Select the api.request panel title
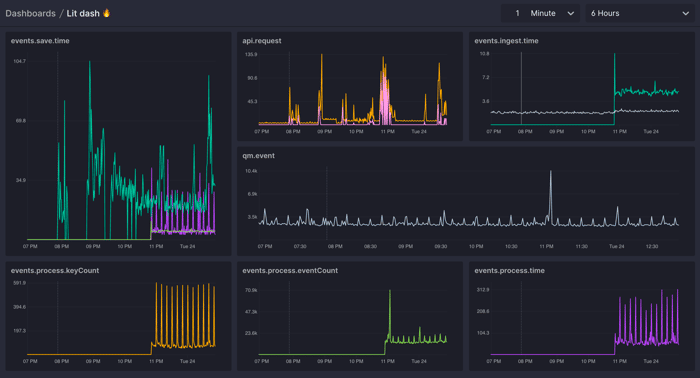The image size is (700, 378). click(262, 41)
